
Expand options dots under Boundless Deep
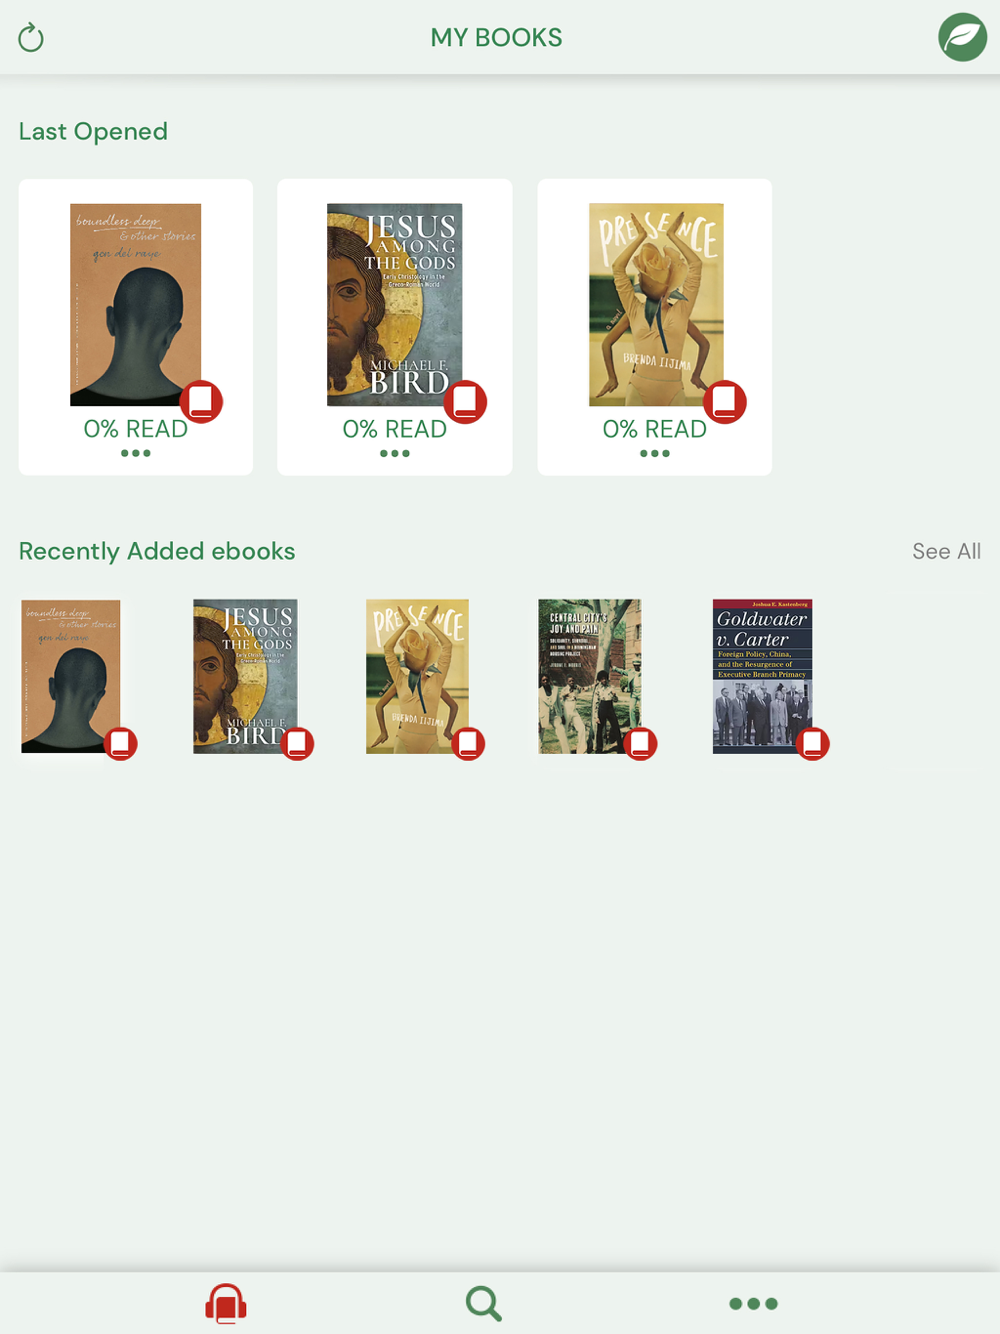(x=135, y=453)
